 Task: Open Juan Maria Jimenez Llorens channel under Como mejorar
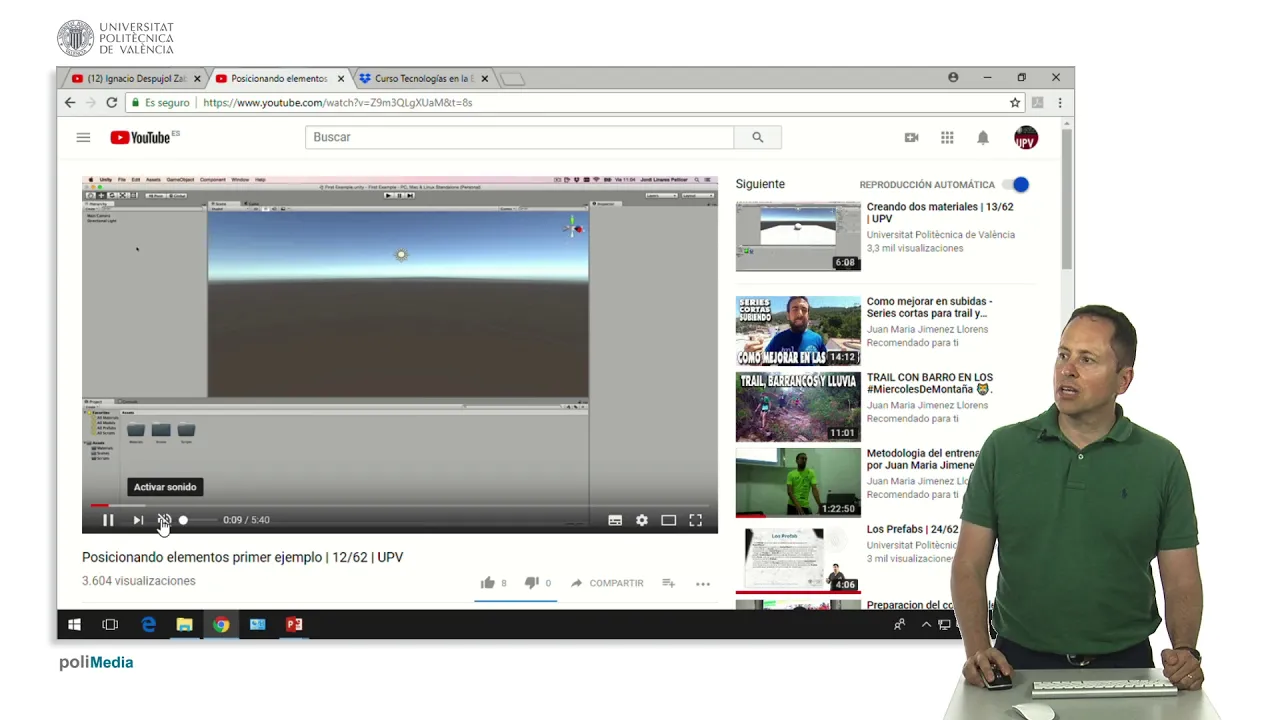[927, 329]
